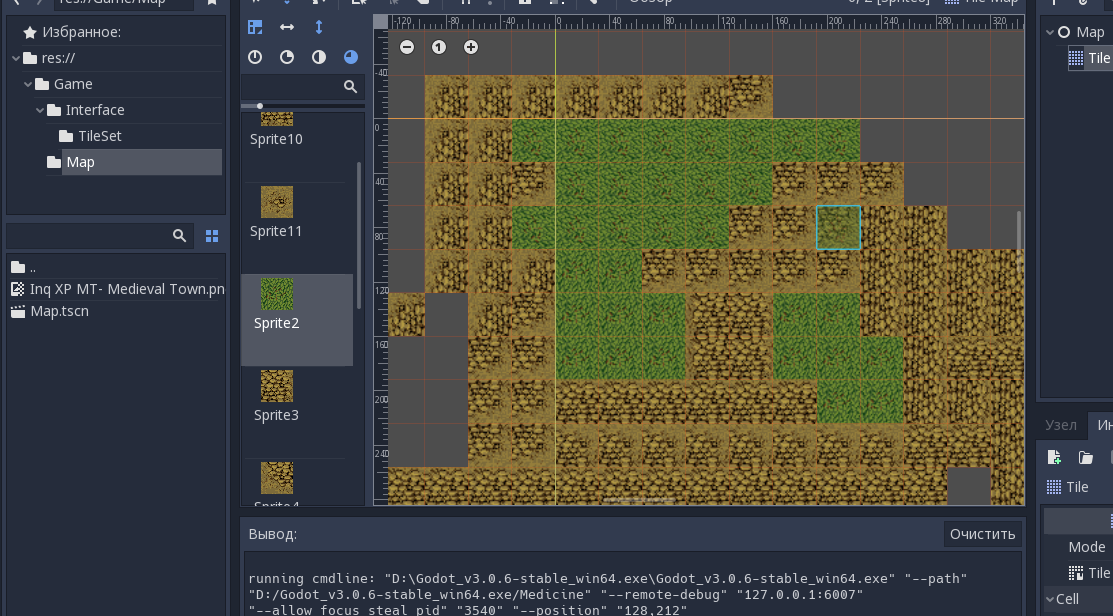Toggle the tile transpose option

(x=255, y=27)
